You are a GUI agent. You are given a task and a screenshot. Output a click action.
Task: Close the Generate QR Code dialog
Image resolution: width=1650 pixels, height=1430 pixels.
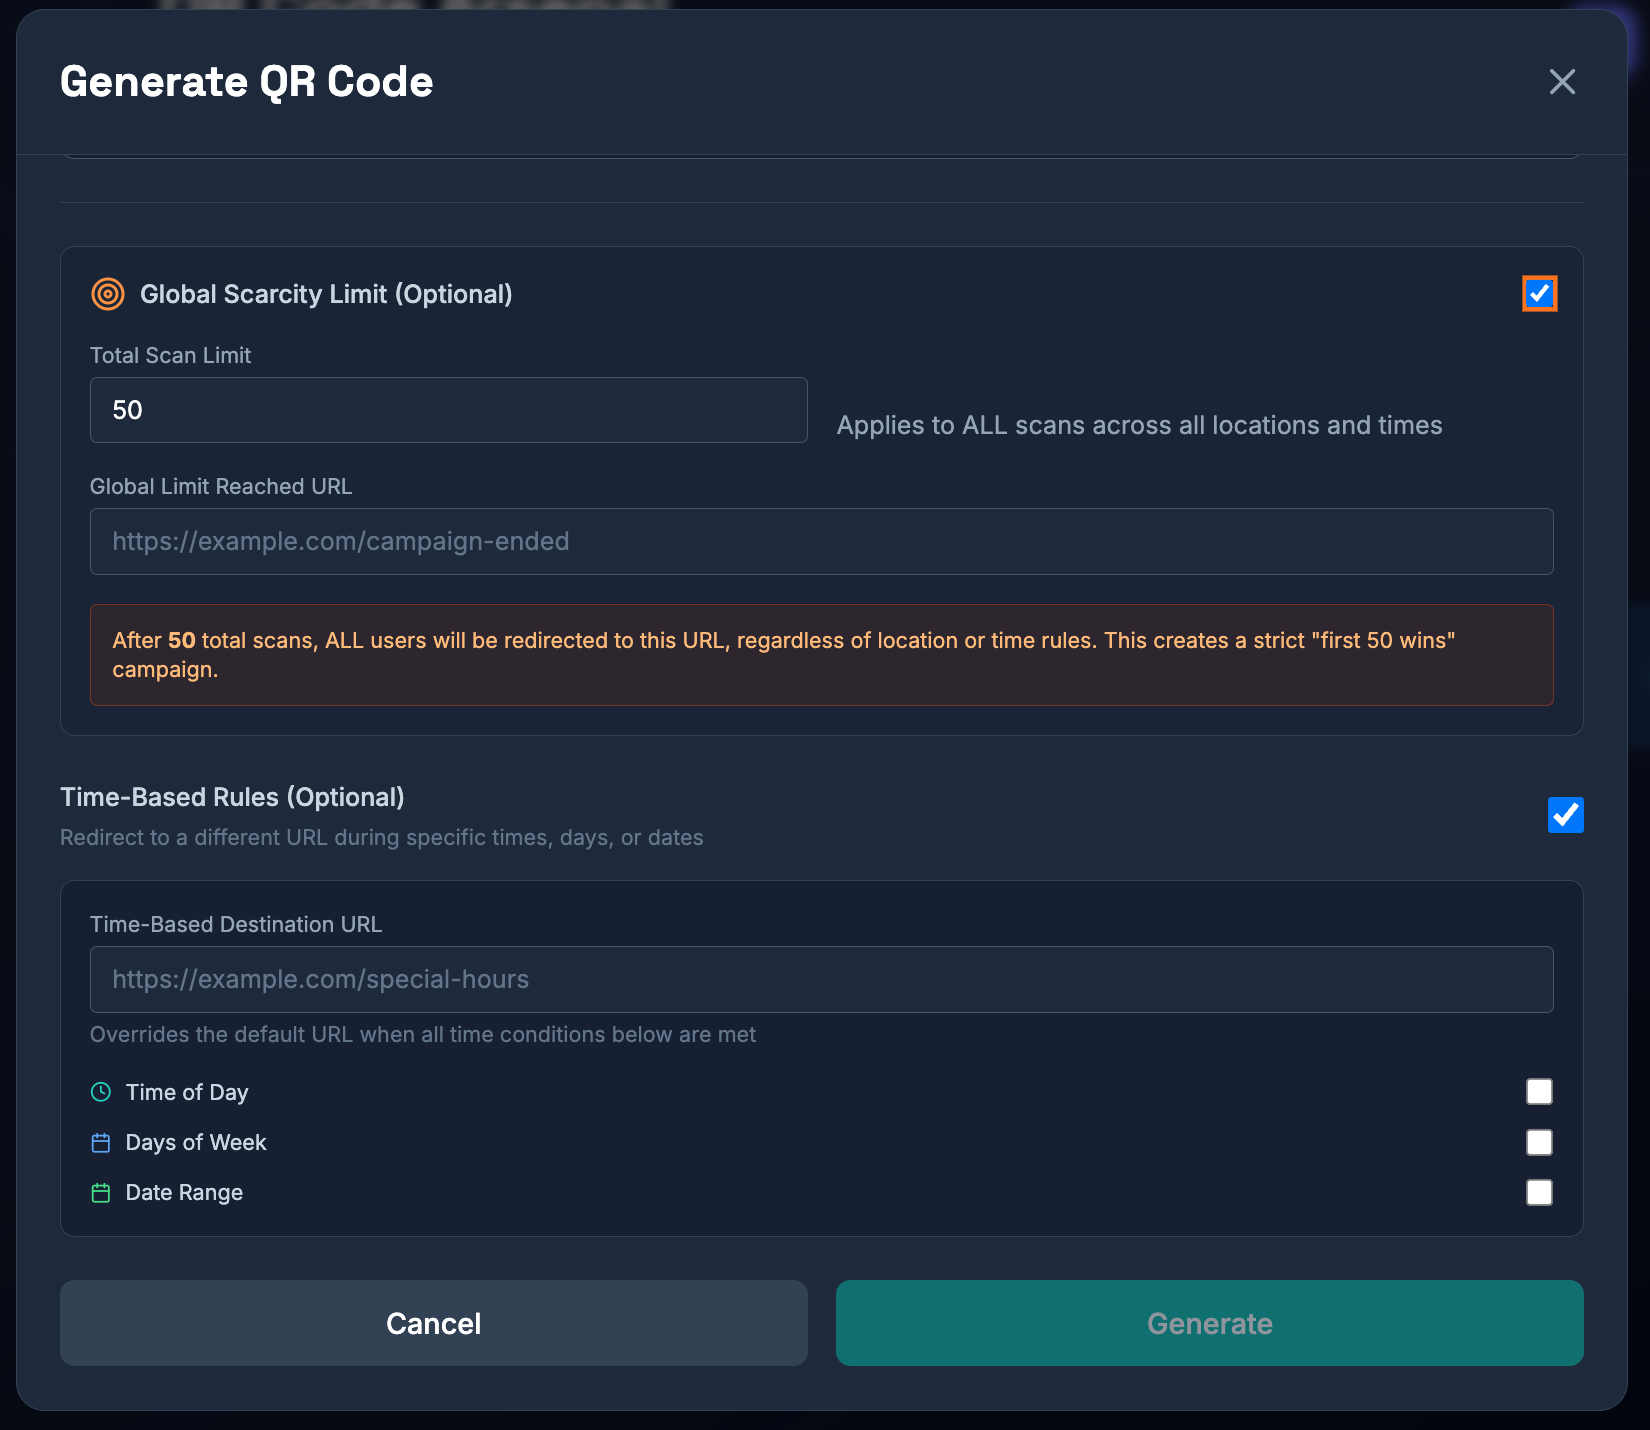(x=1562, y=82)
